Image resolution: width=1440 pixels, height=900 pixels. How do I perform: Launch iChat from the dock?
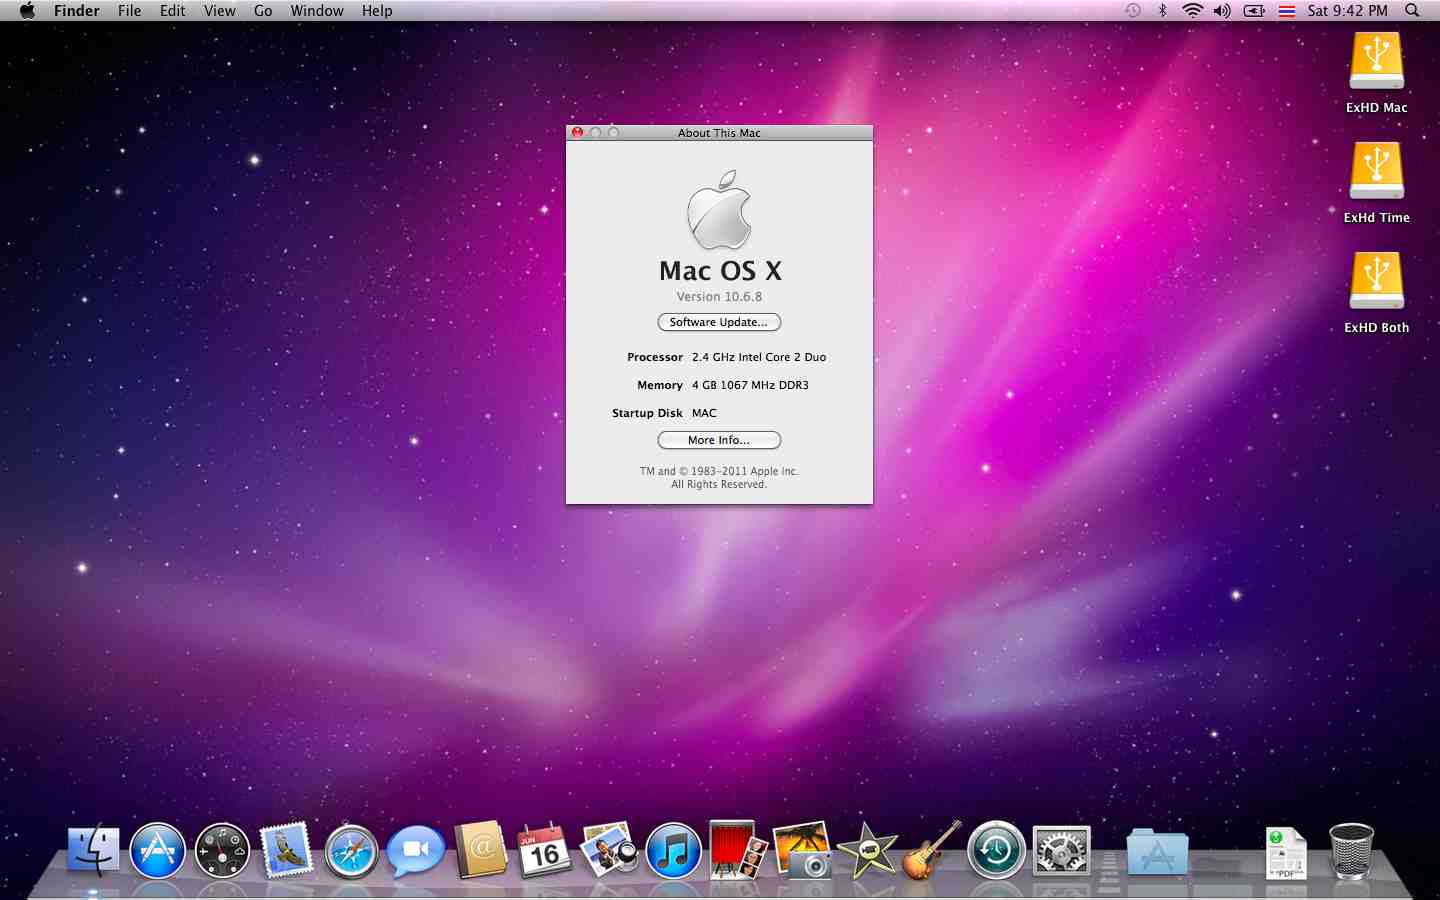pyautogui.click(x=416, y=852)
